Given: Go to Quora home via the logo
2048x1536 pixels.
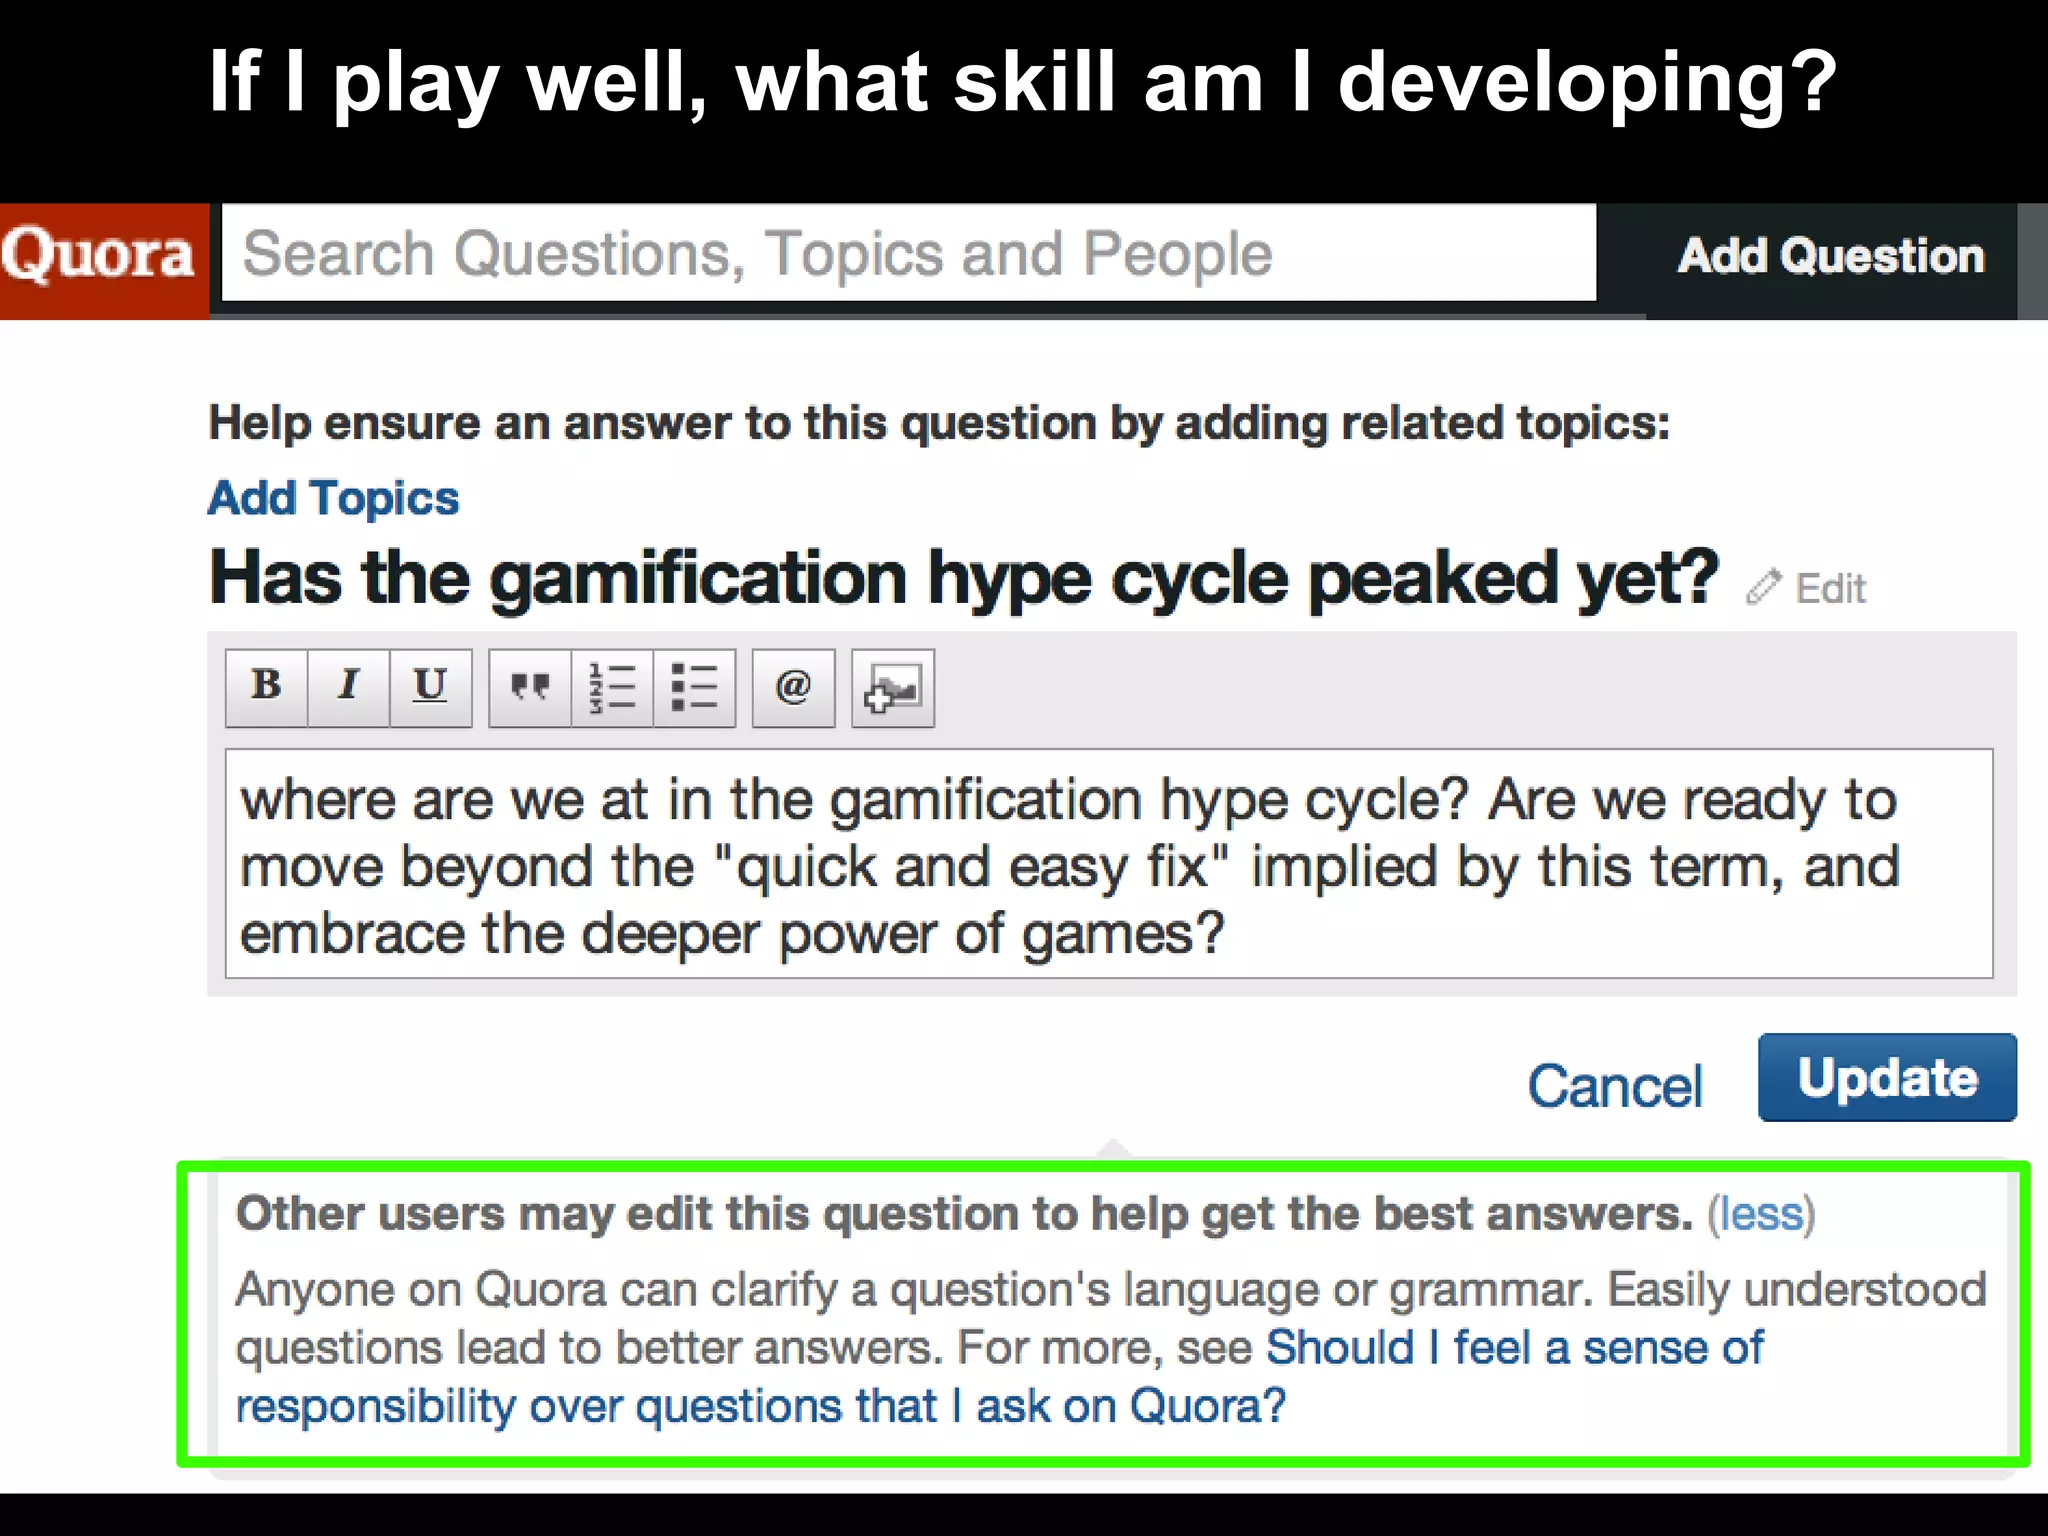Looking at the screenshot, I should click(x=103, y=260).
